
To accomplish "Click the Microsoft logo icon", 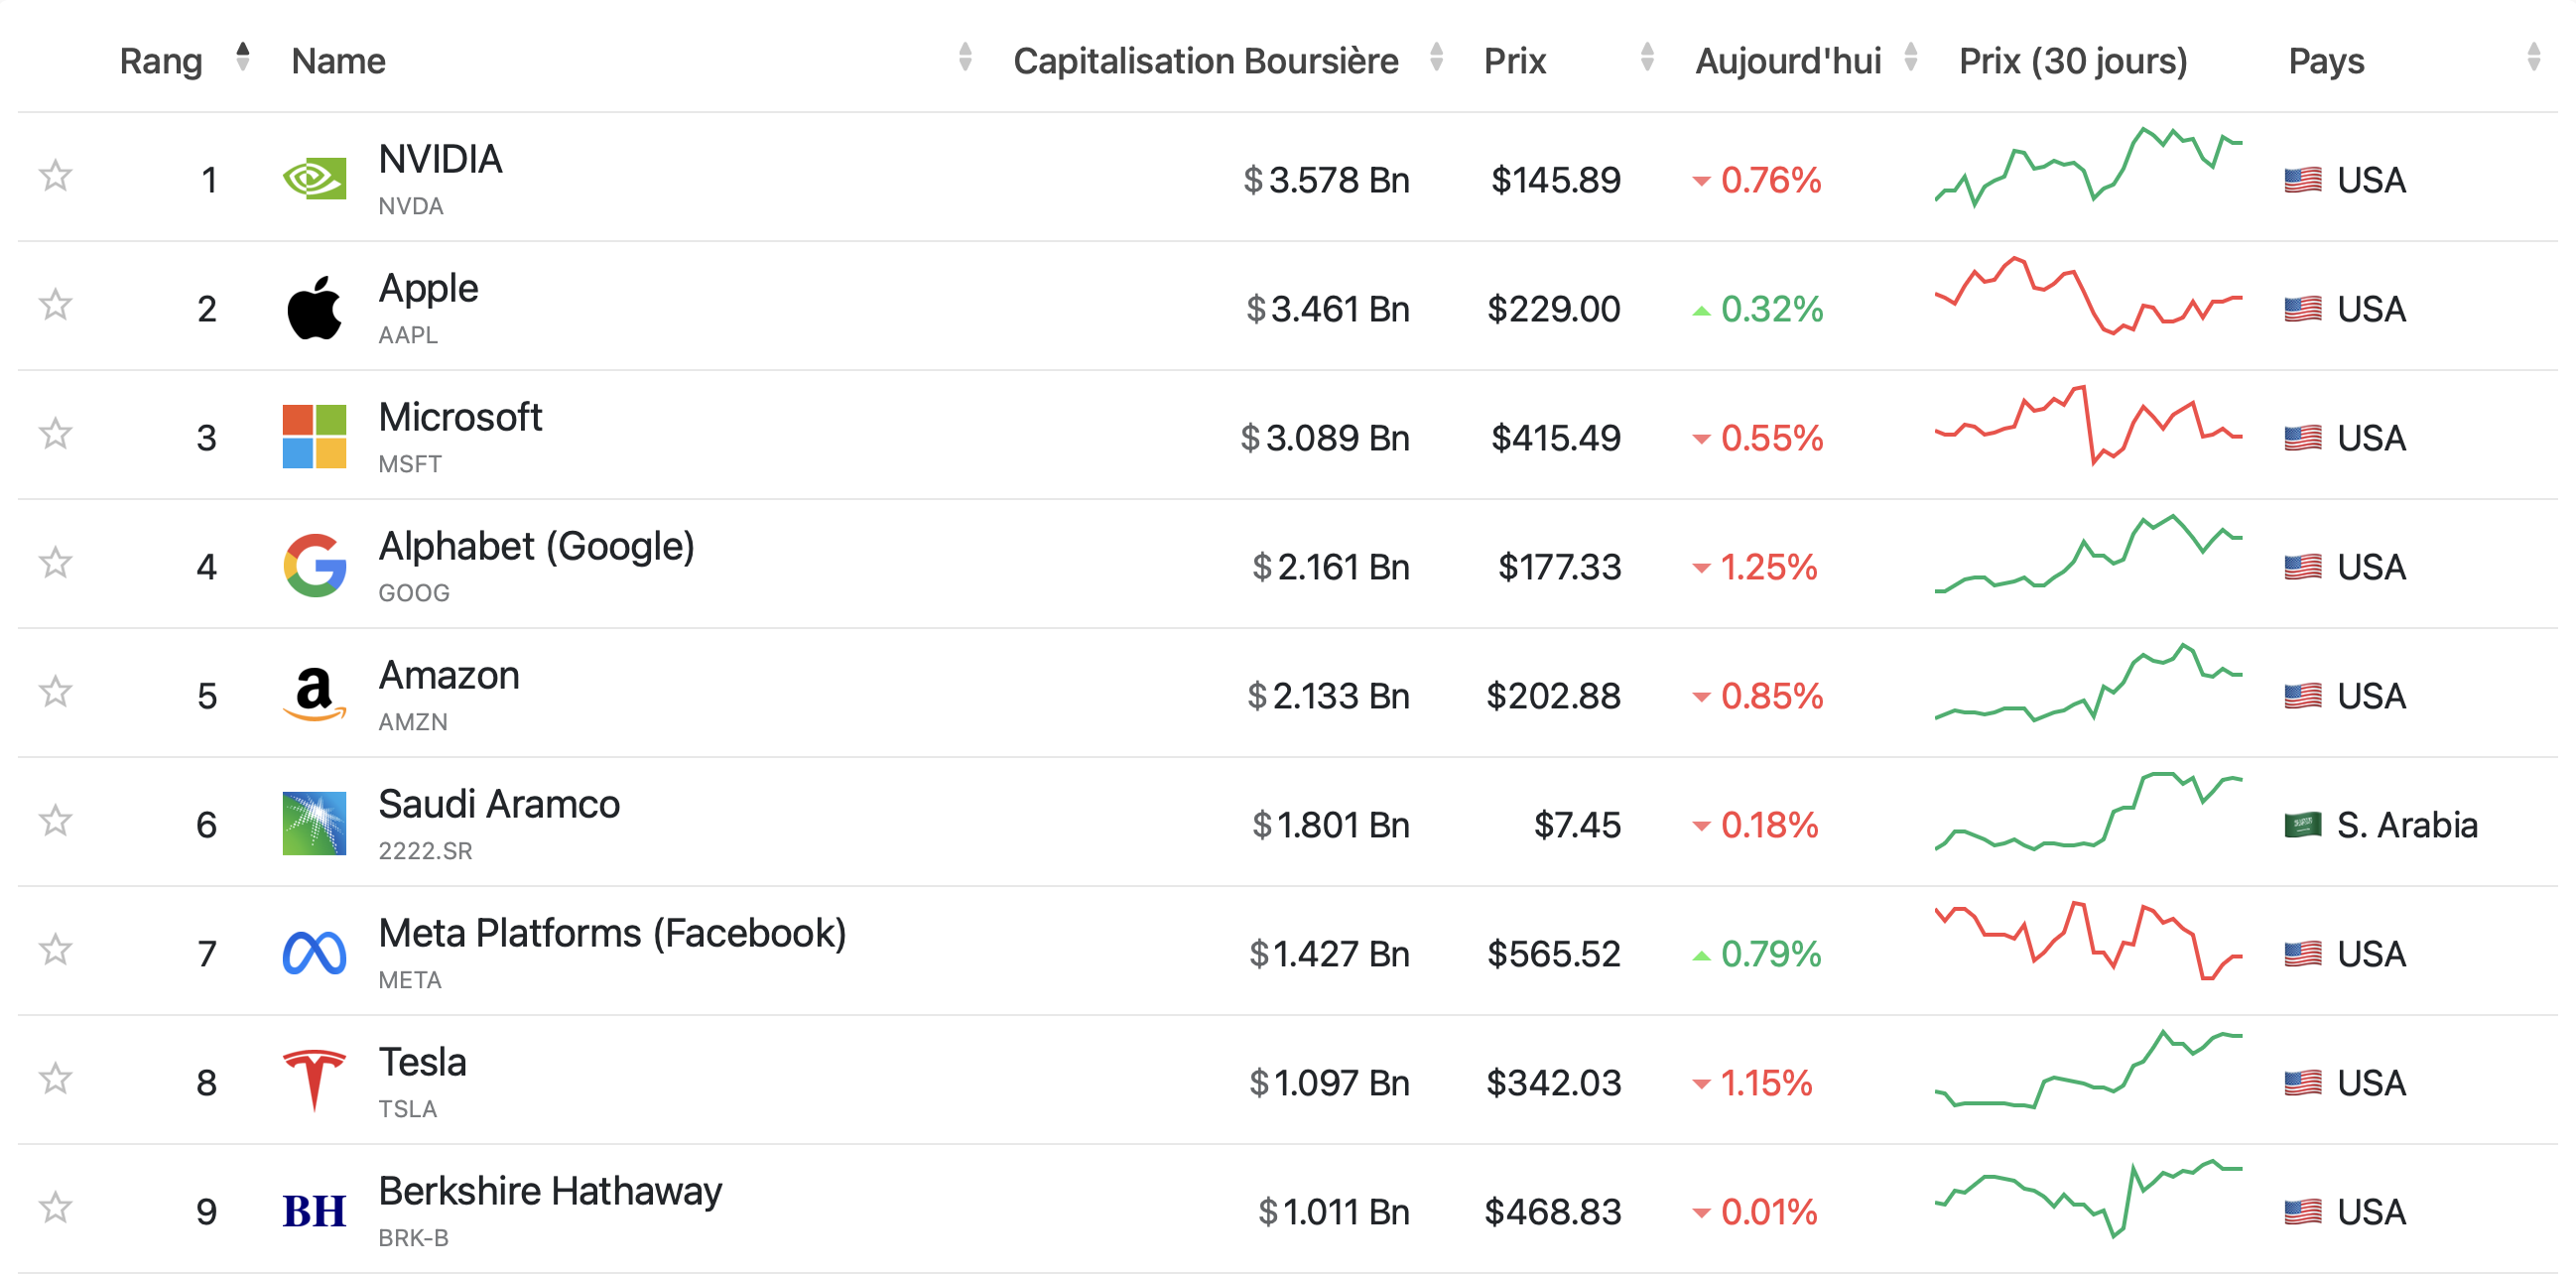I will pos(314,437).
